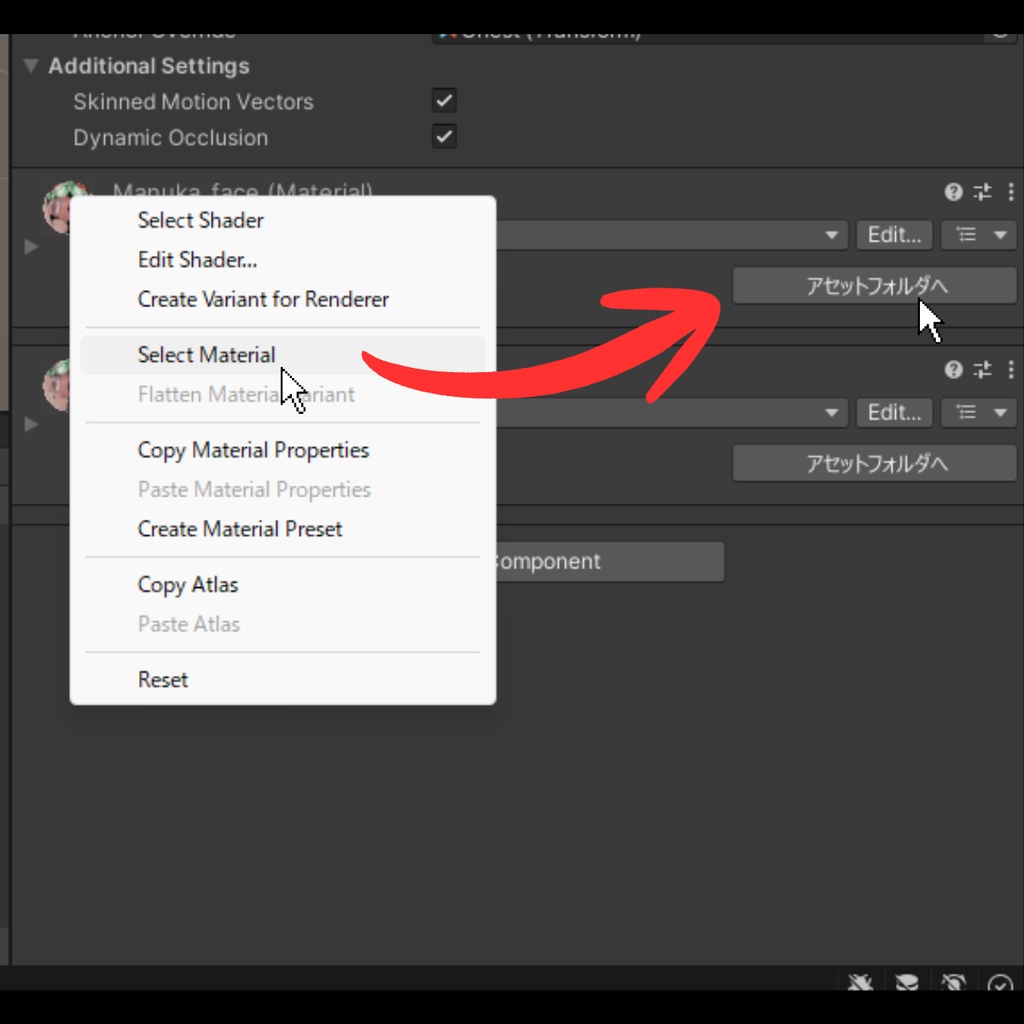Uncheck Dynamic Occlusion
The width and height of the screenshot is (1024, 1024).
click(x=444, y=137)
